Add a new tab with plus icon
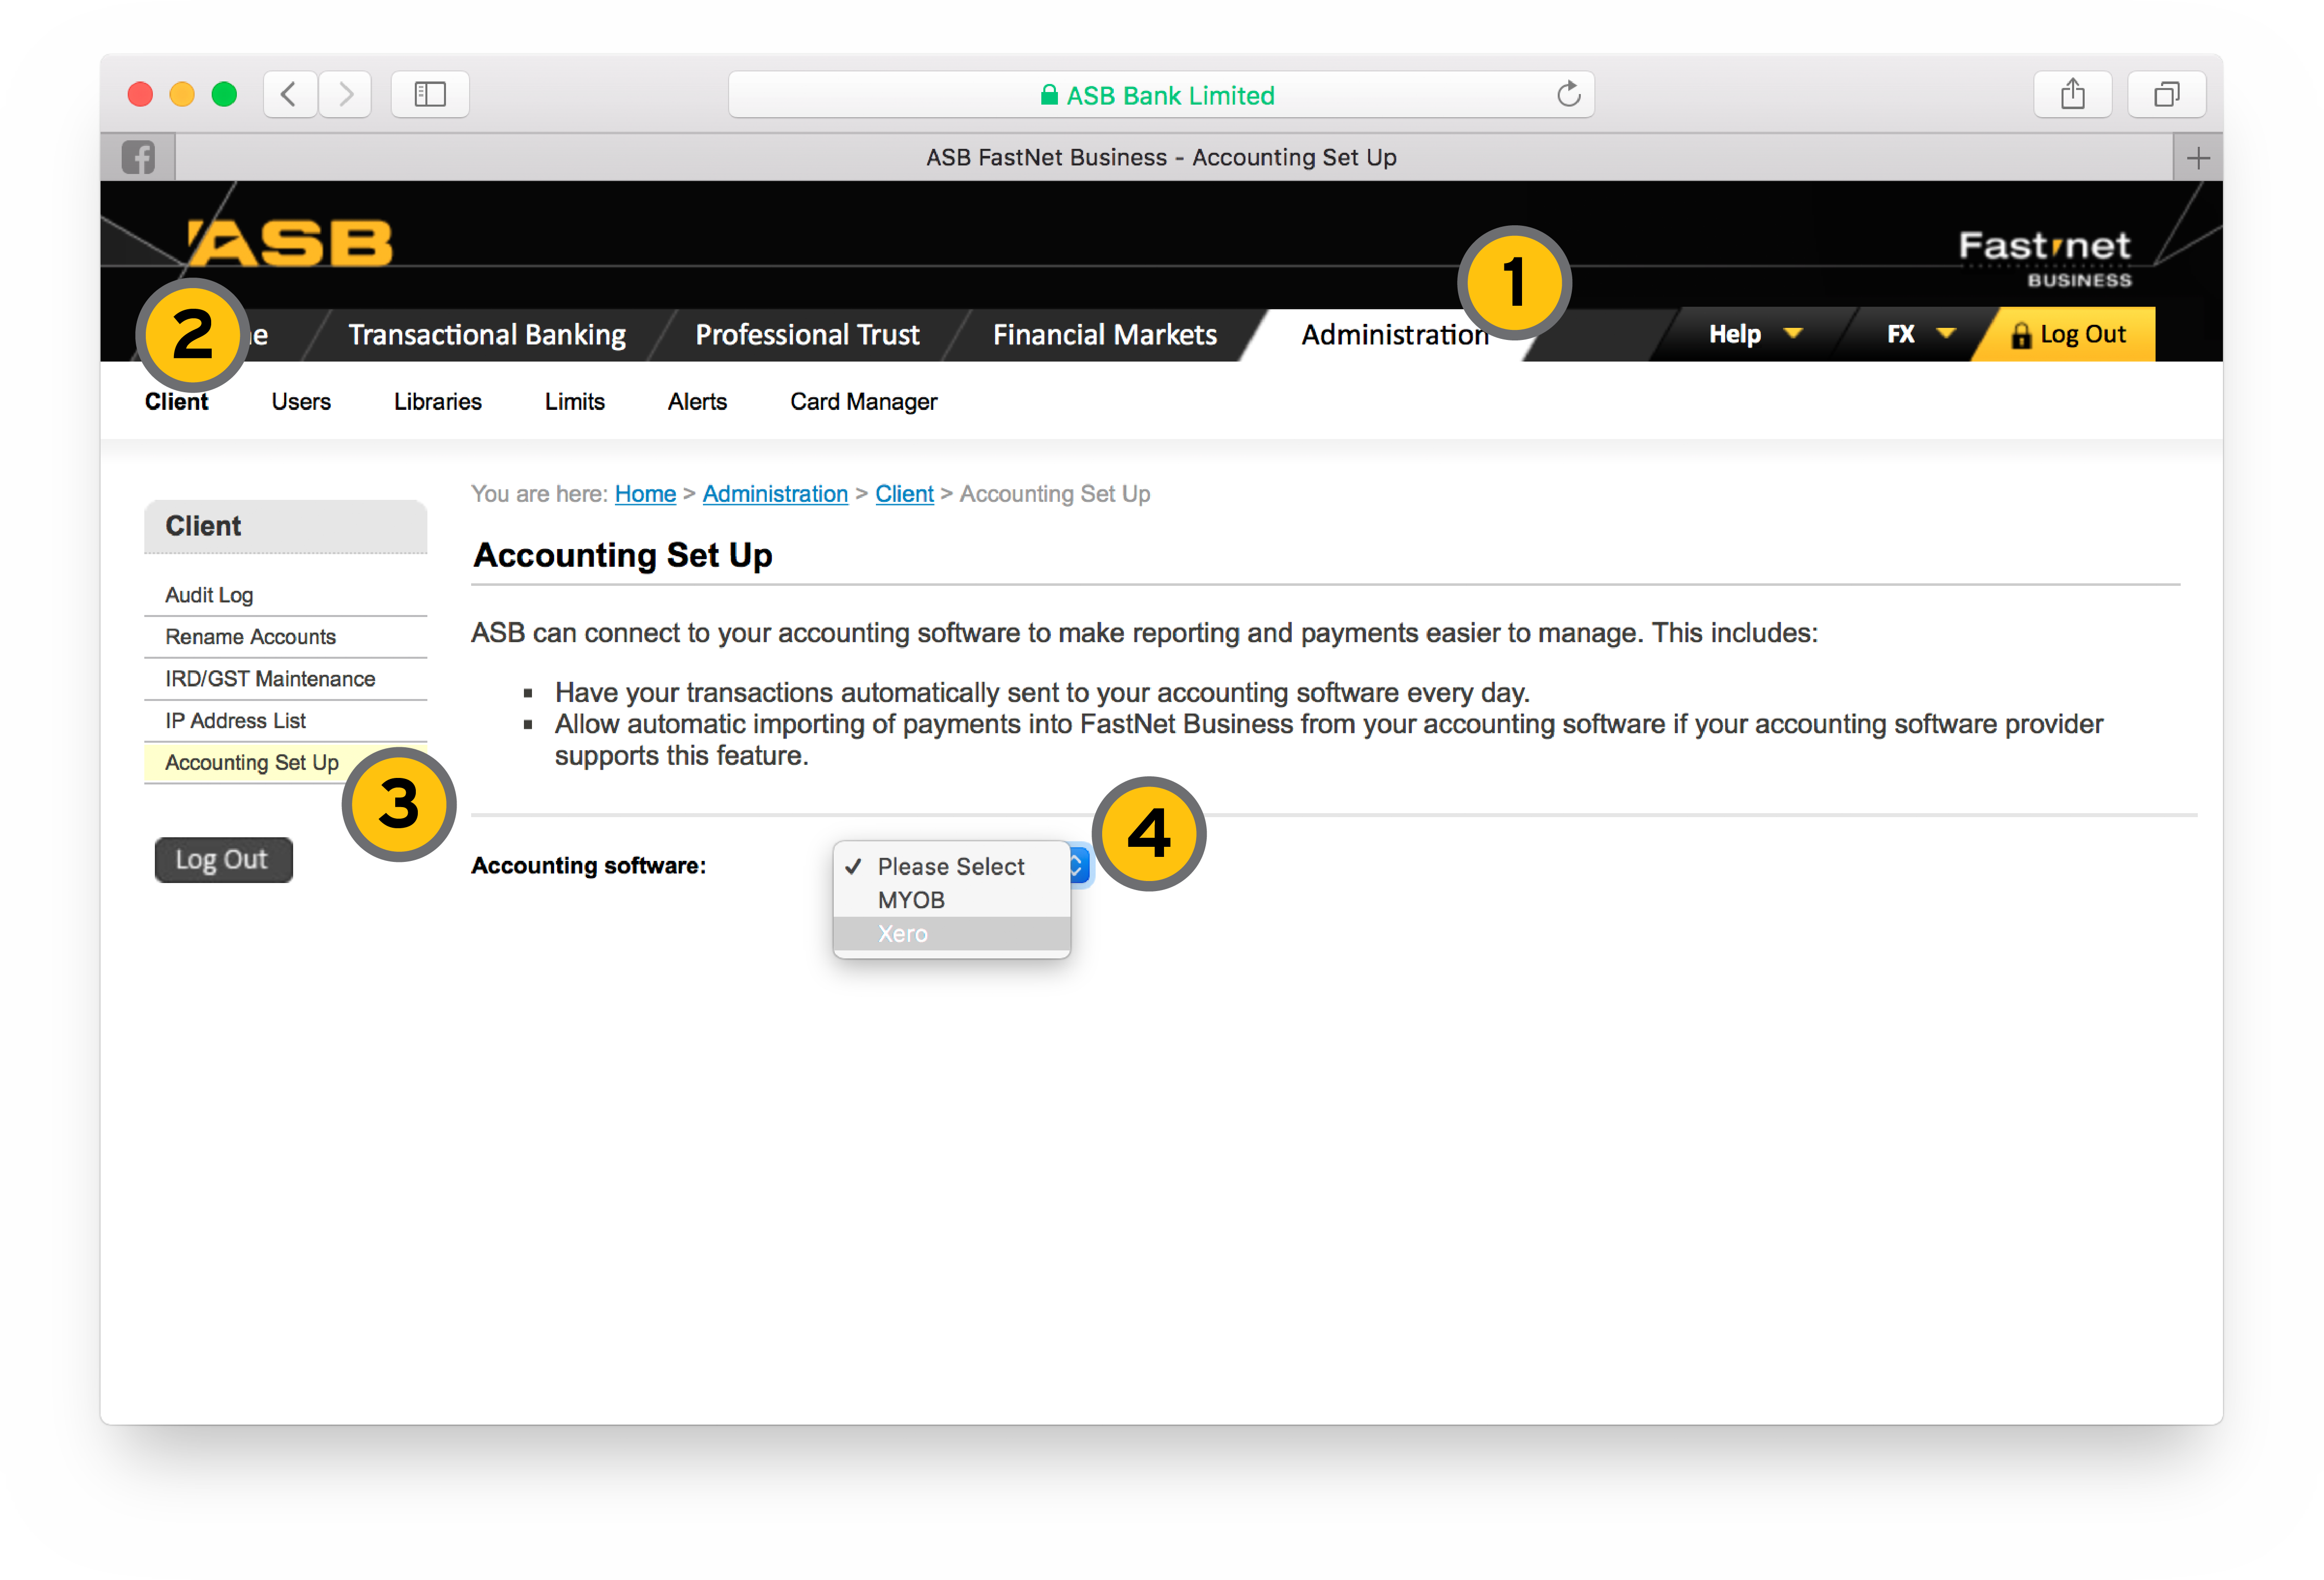 pyautogui.click(x=2197, y=158)
